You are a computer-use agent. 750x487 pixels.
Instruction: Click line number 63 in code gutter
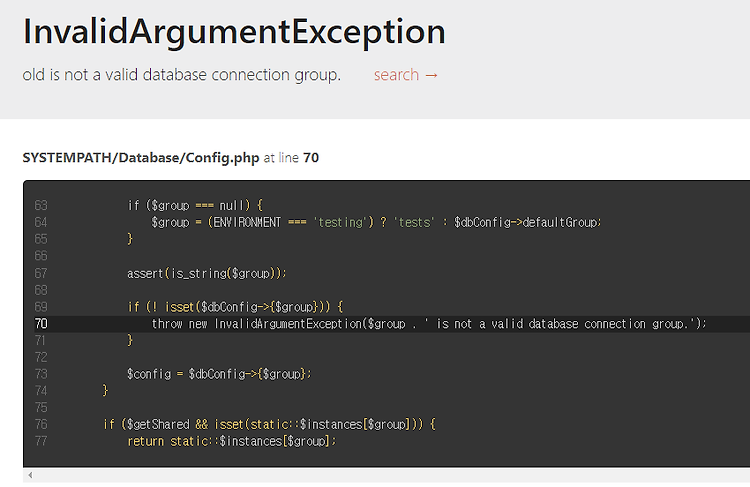tap(41, 206)
